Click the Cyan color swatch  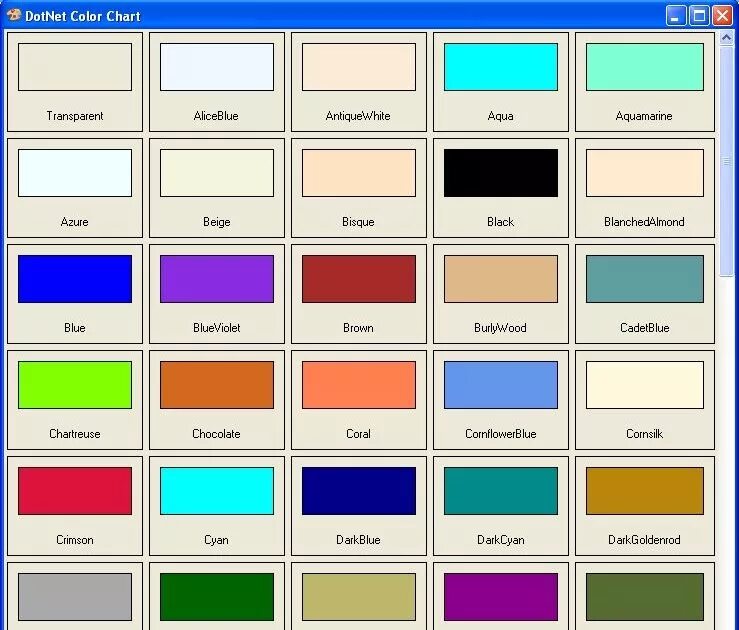(x=217, y=491)
